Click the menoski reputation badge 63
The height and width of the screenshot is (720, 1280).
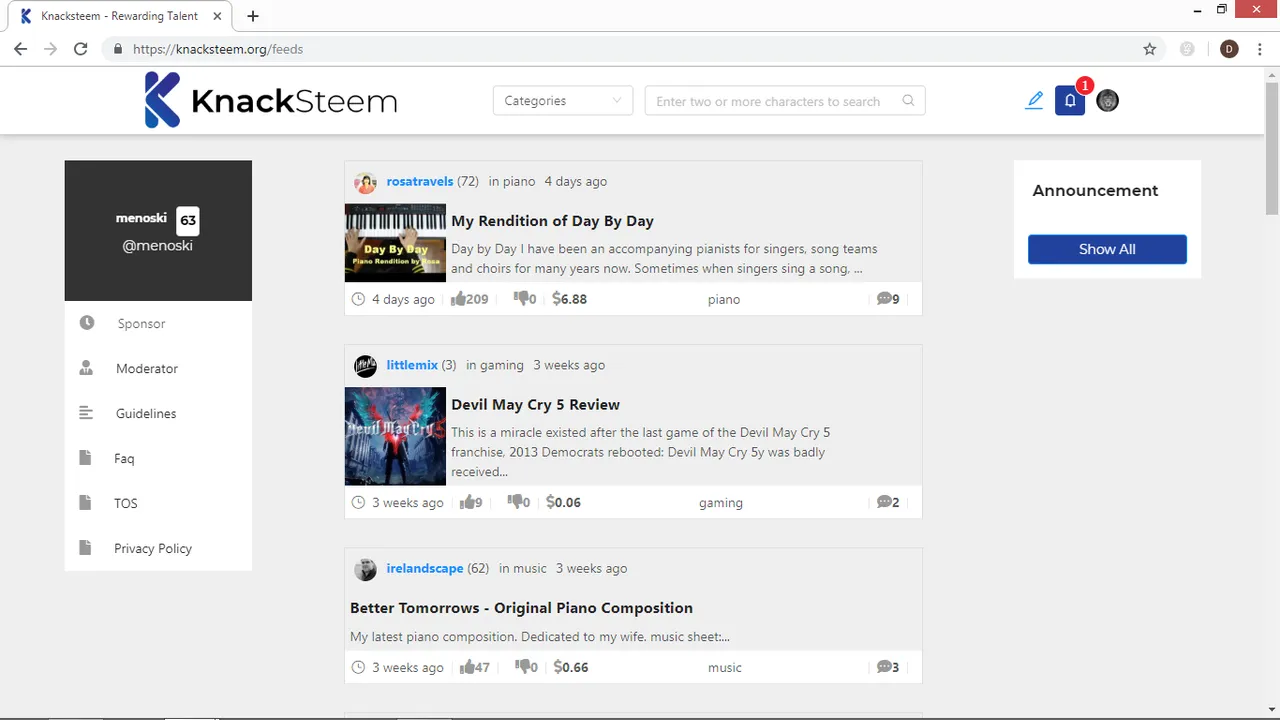[x=188, y=220]
